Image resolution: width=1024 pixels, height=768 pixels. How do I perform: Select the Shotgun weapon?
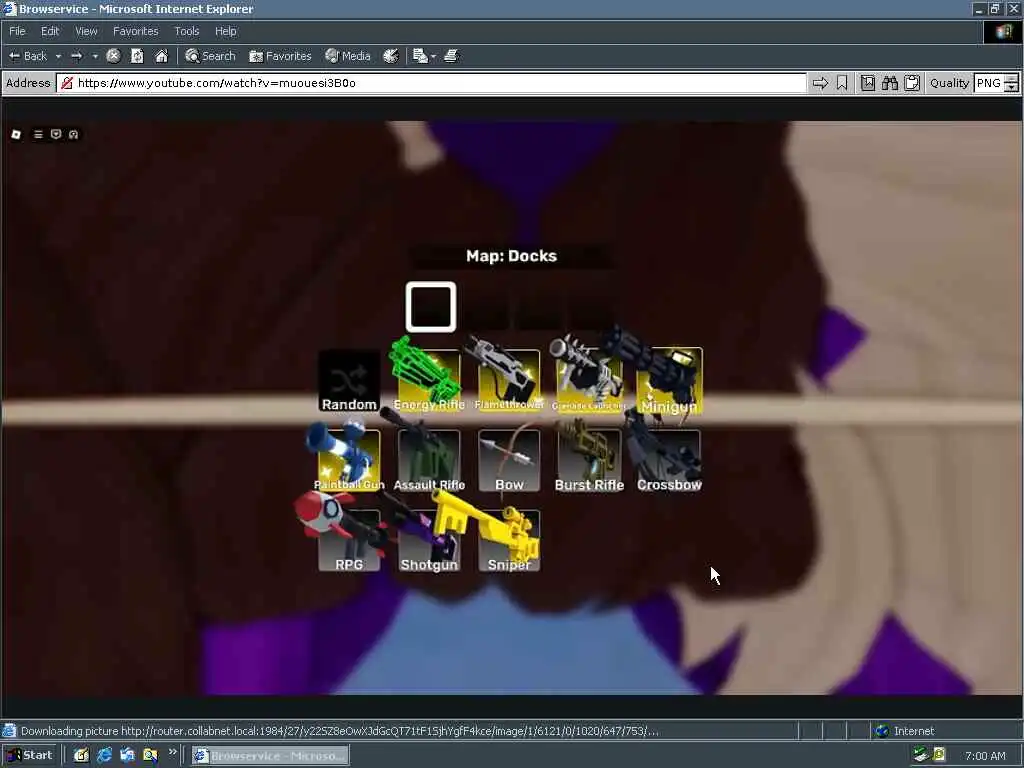(429, 541)
